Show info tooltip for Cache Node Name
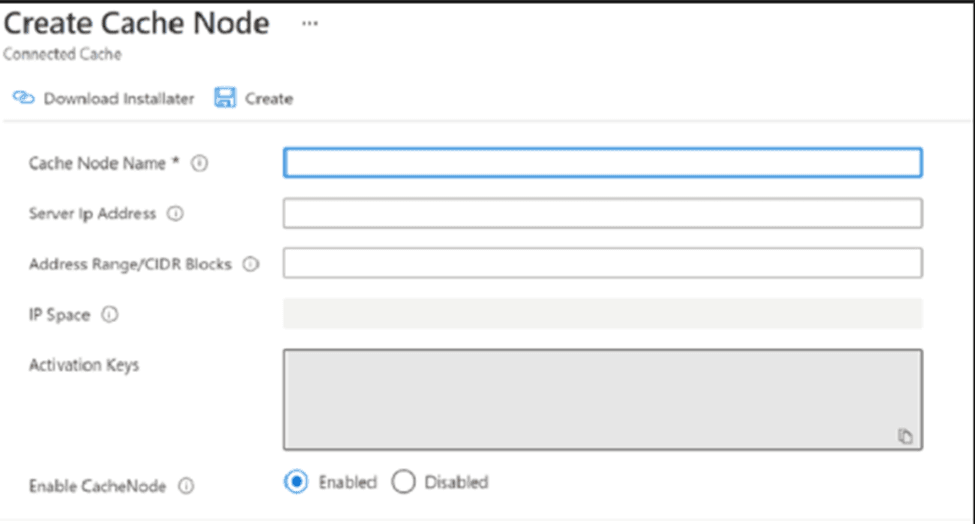The width and height of the screenshot is (975, 524). point(200,163)
